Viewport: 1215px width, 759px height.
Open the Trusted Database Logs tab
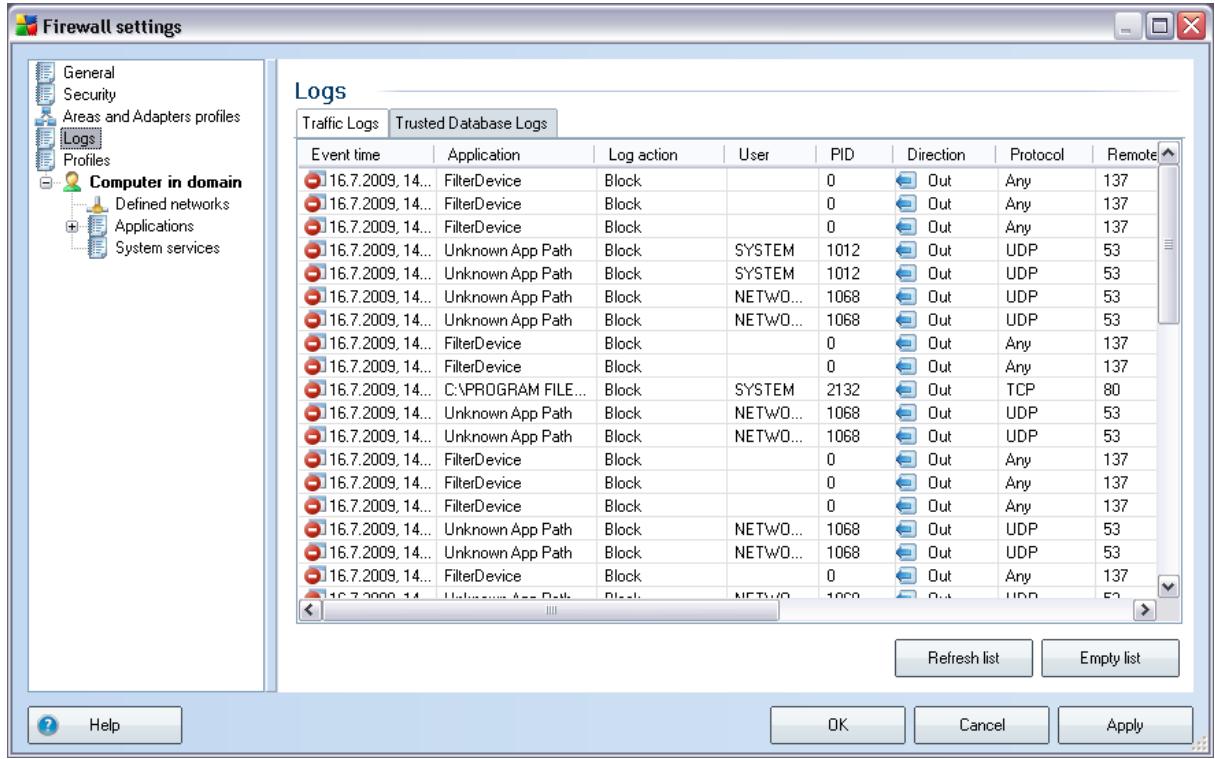pyautogui.click(x=473, y=123)
